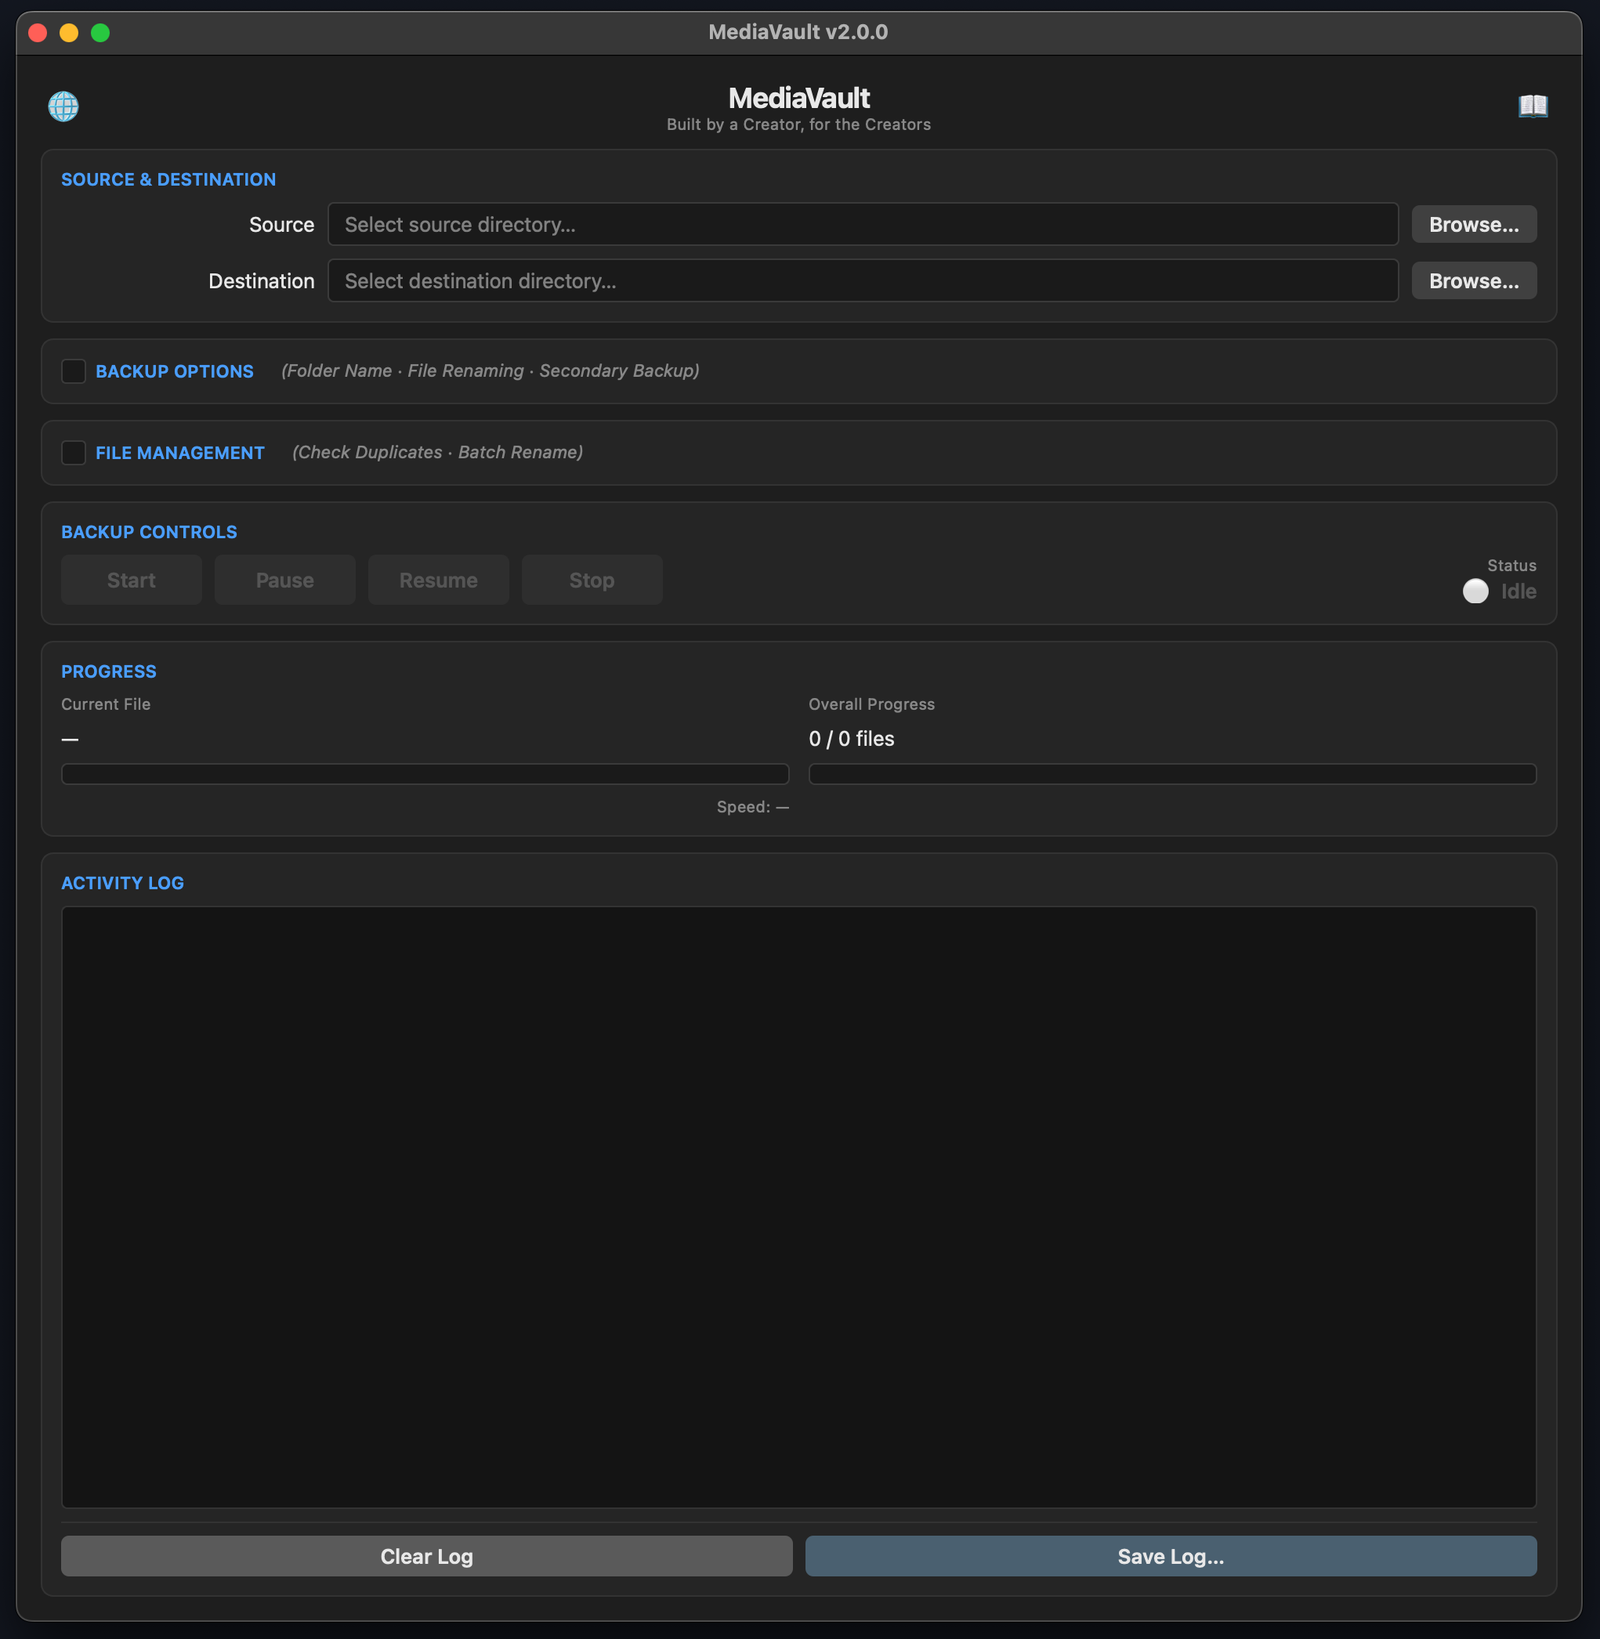1600x1639 pixels.
Task: Click the Overall Progress bar
Action: coord(1172,774)
